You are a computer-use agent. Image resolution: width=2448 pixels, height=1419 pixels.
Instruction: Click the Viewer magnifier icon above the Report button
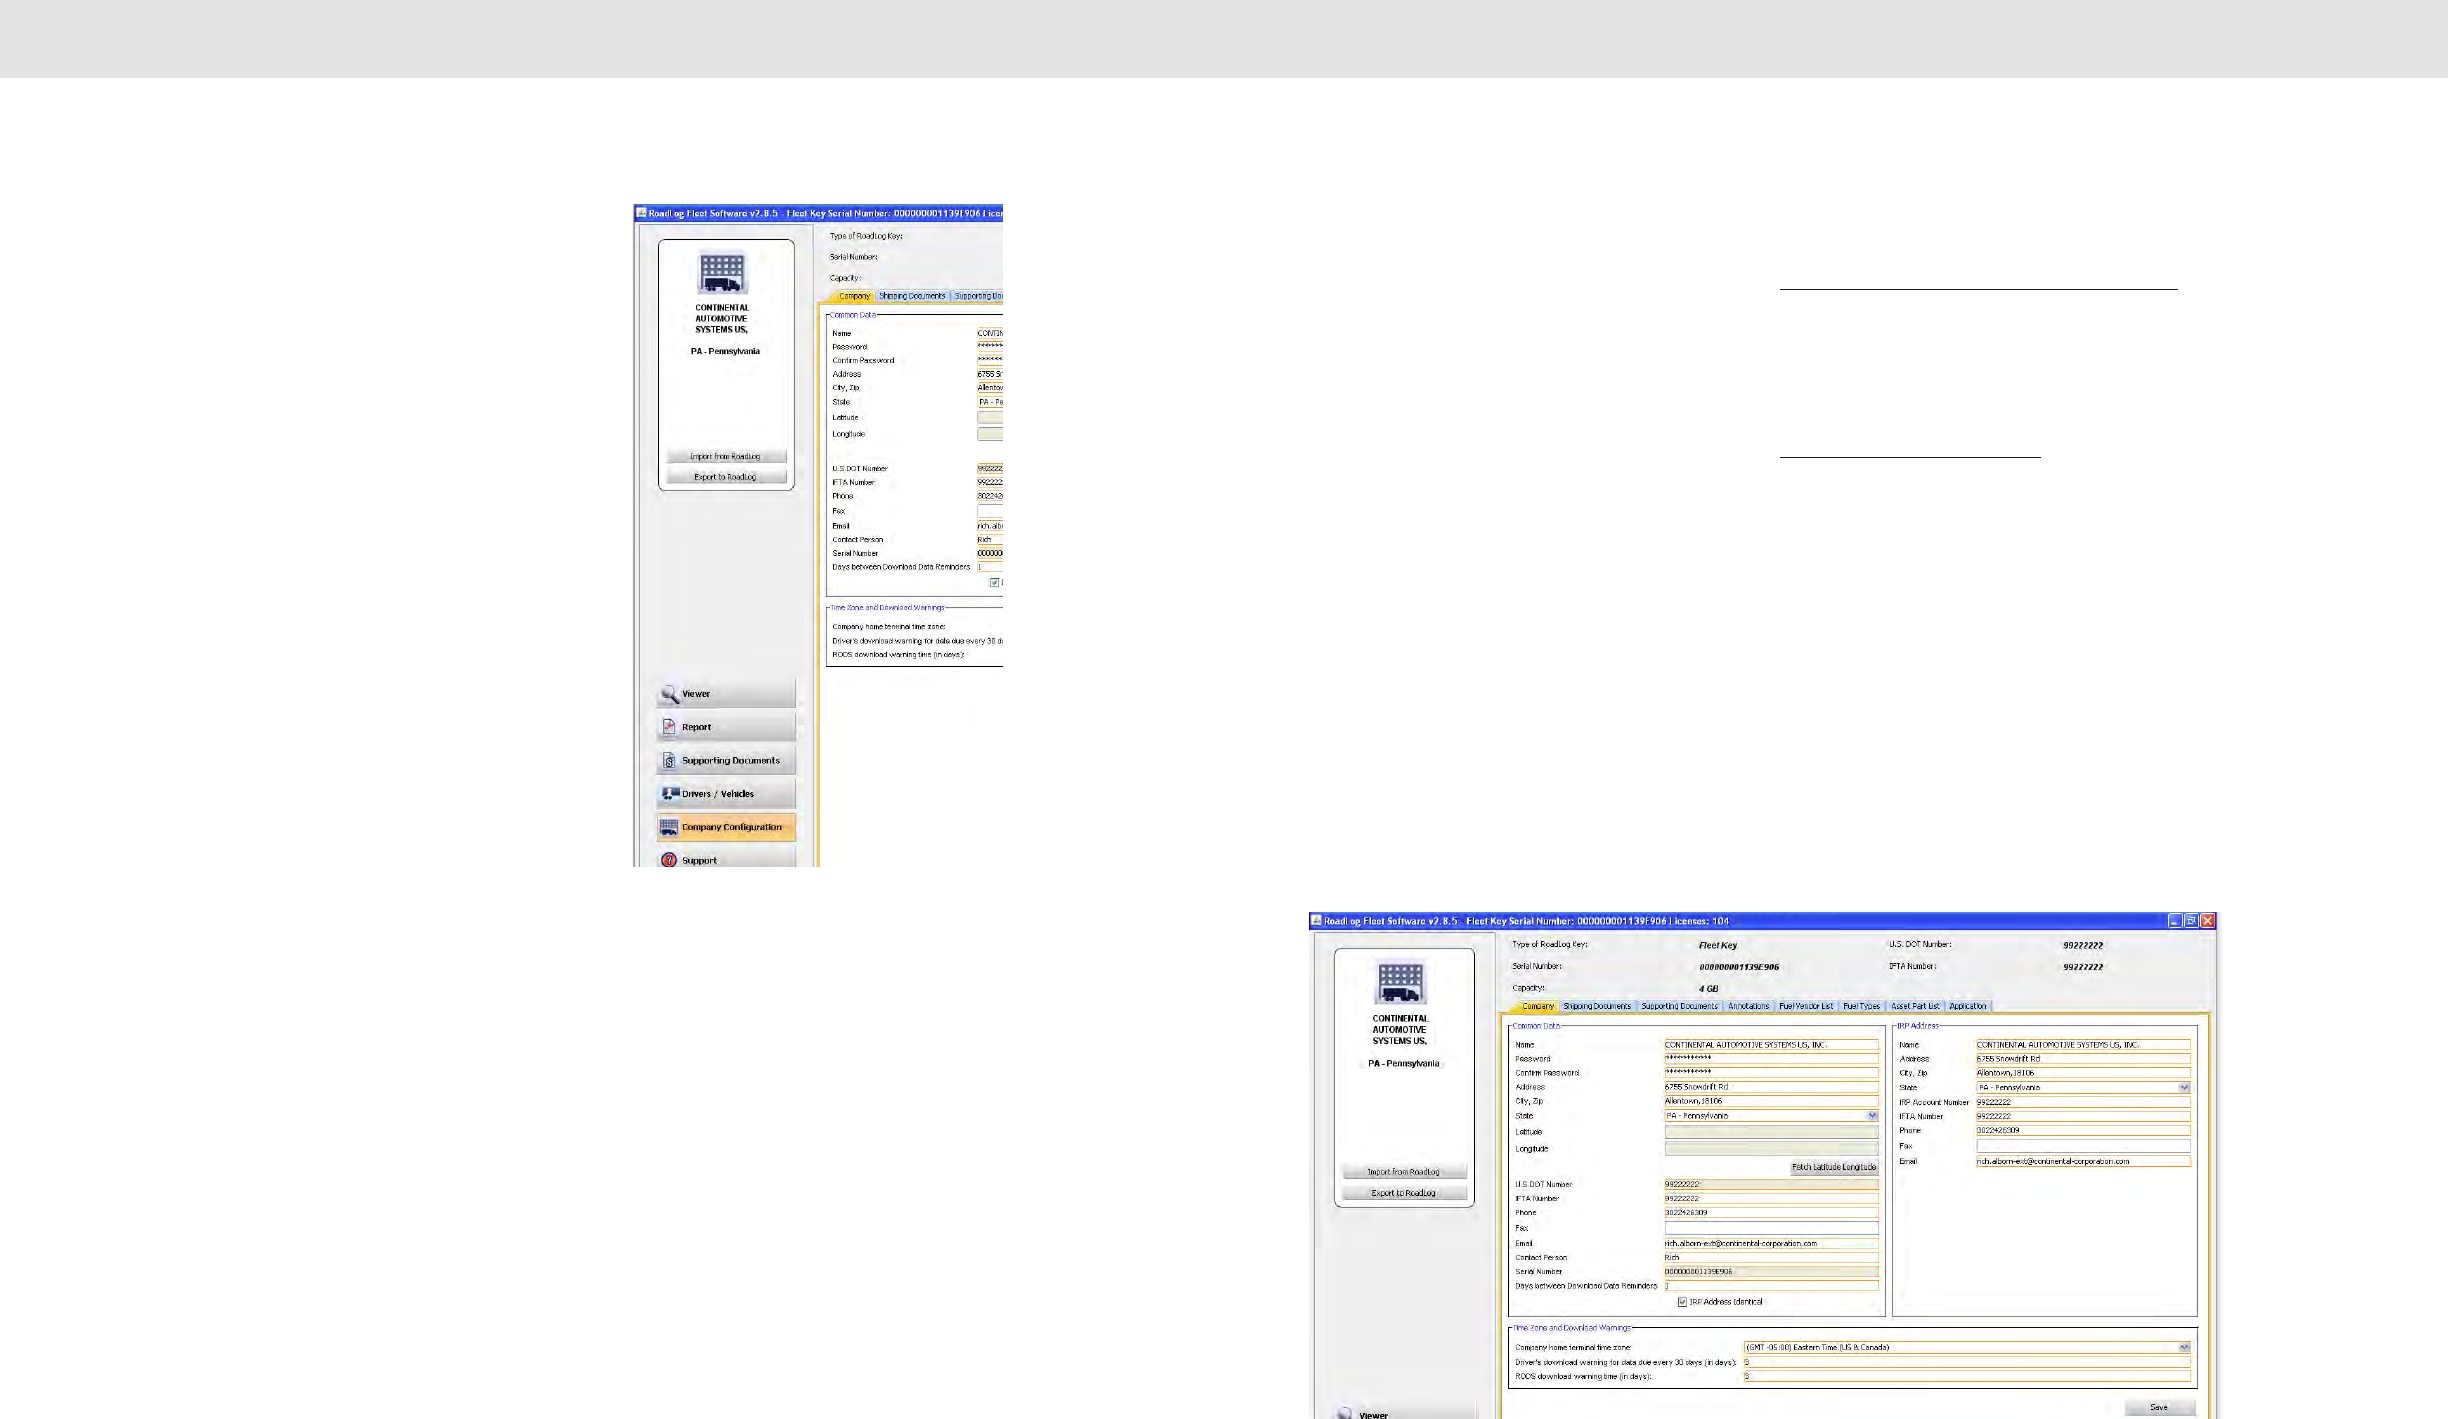(669, 694)
